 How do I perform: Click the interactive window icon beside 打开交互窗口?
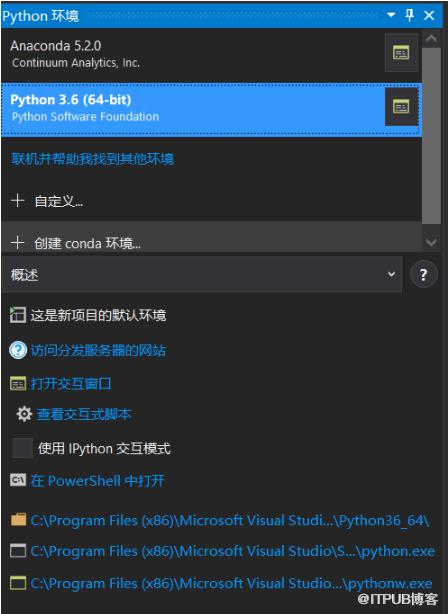point(18,384)
